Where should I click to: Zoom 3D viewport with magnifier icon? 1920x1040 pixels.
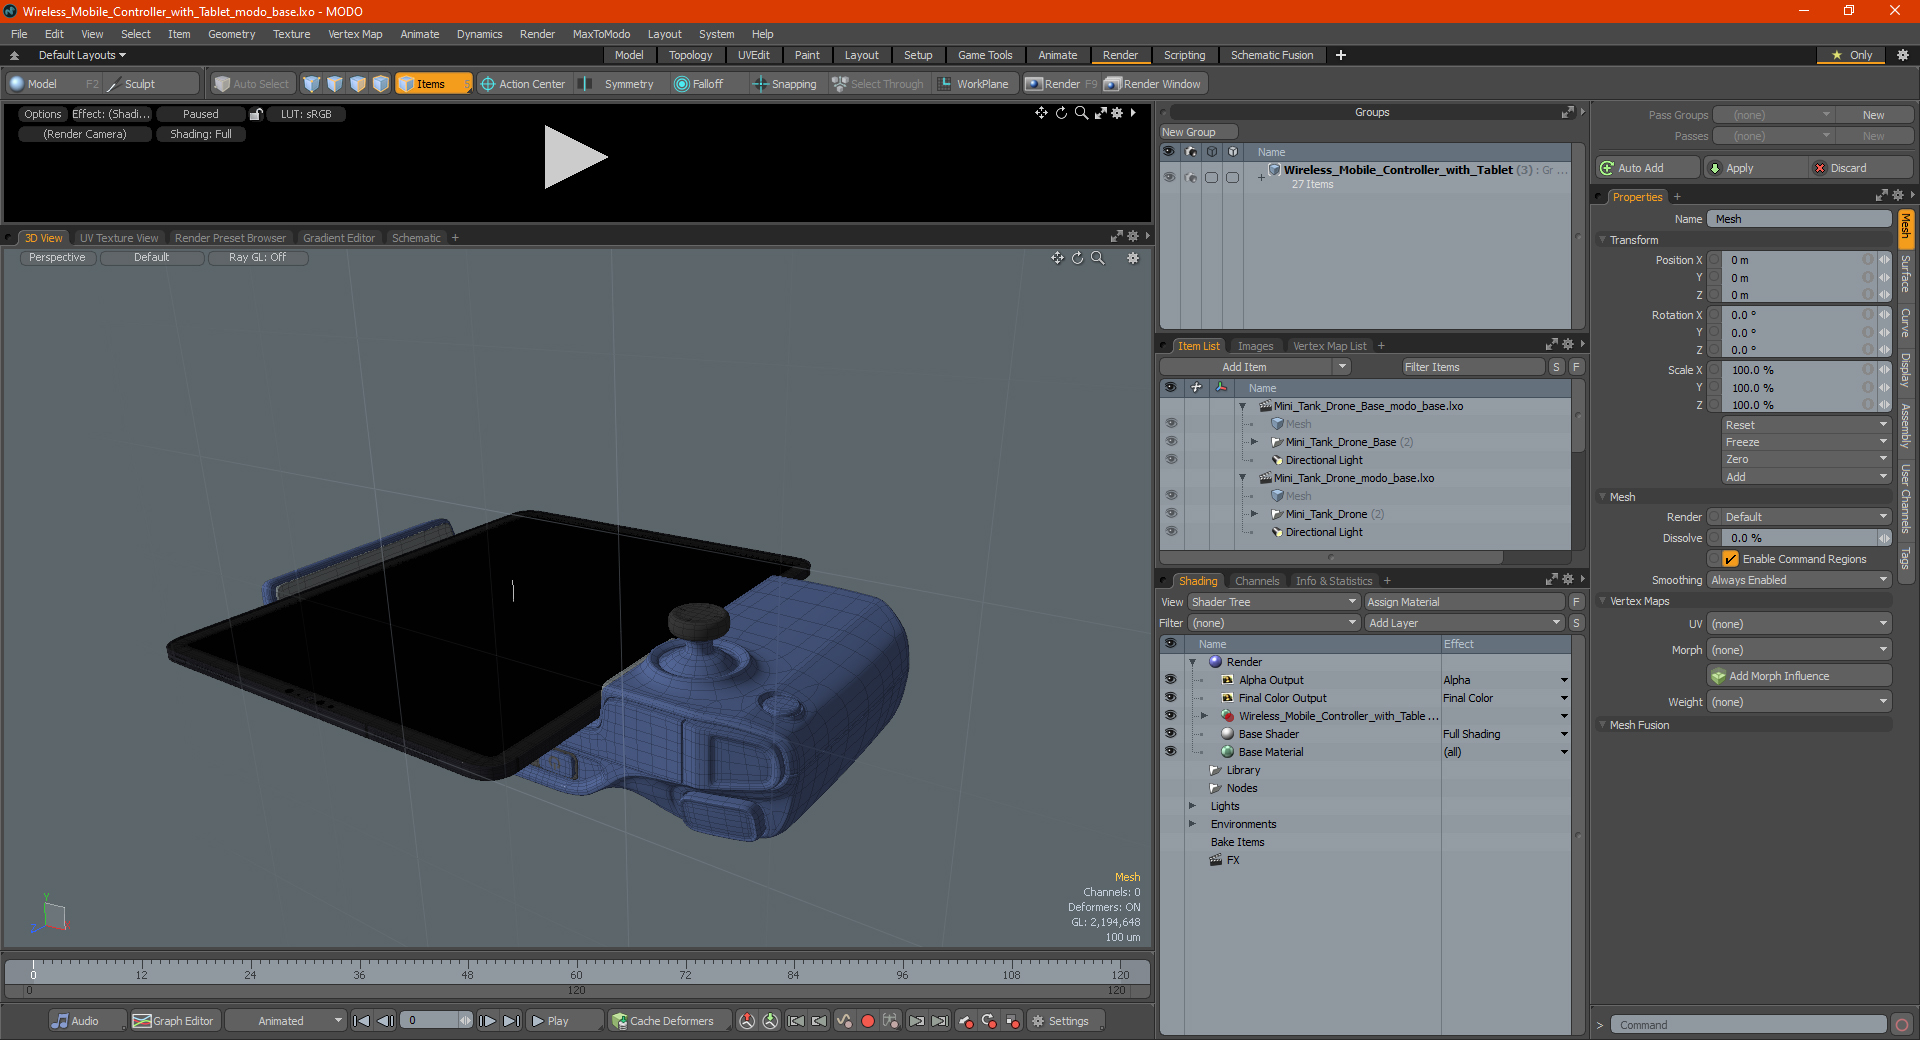pyautogui.click(x=1097, y=258)
